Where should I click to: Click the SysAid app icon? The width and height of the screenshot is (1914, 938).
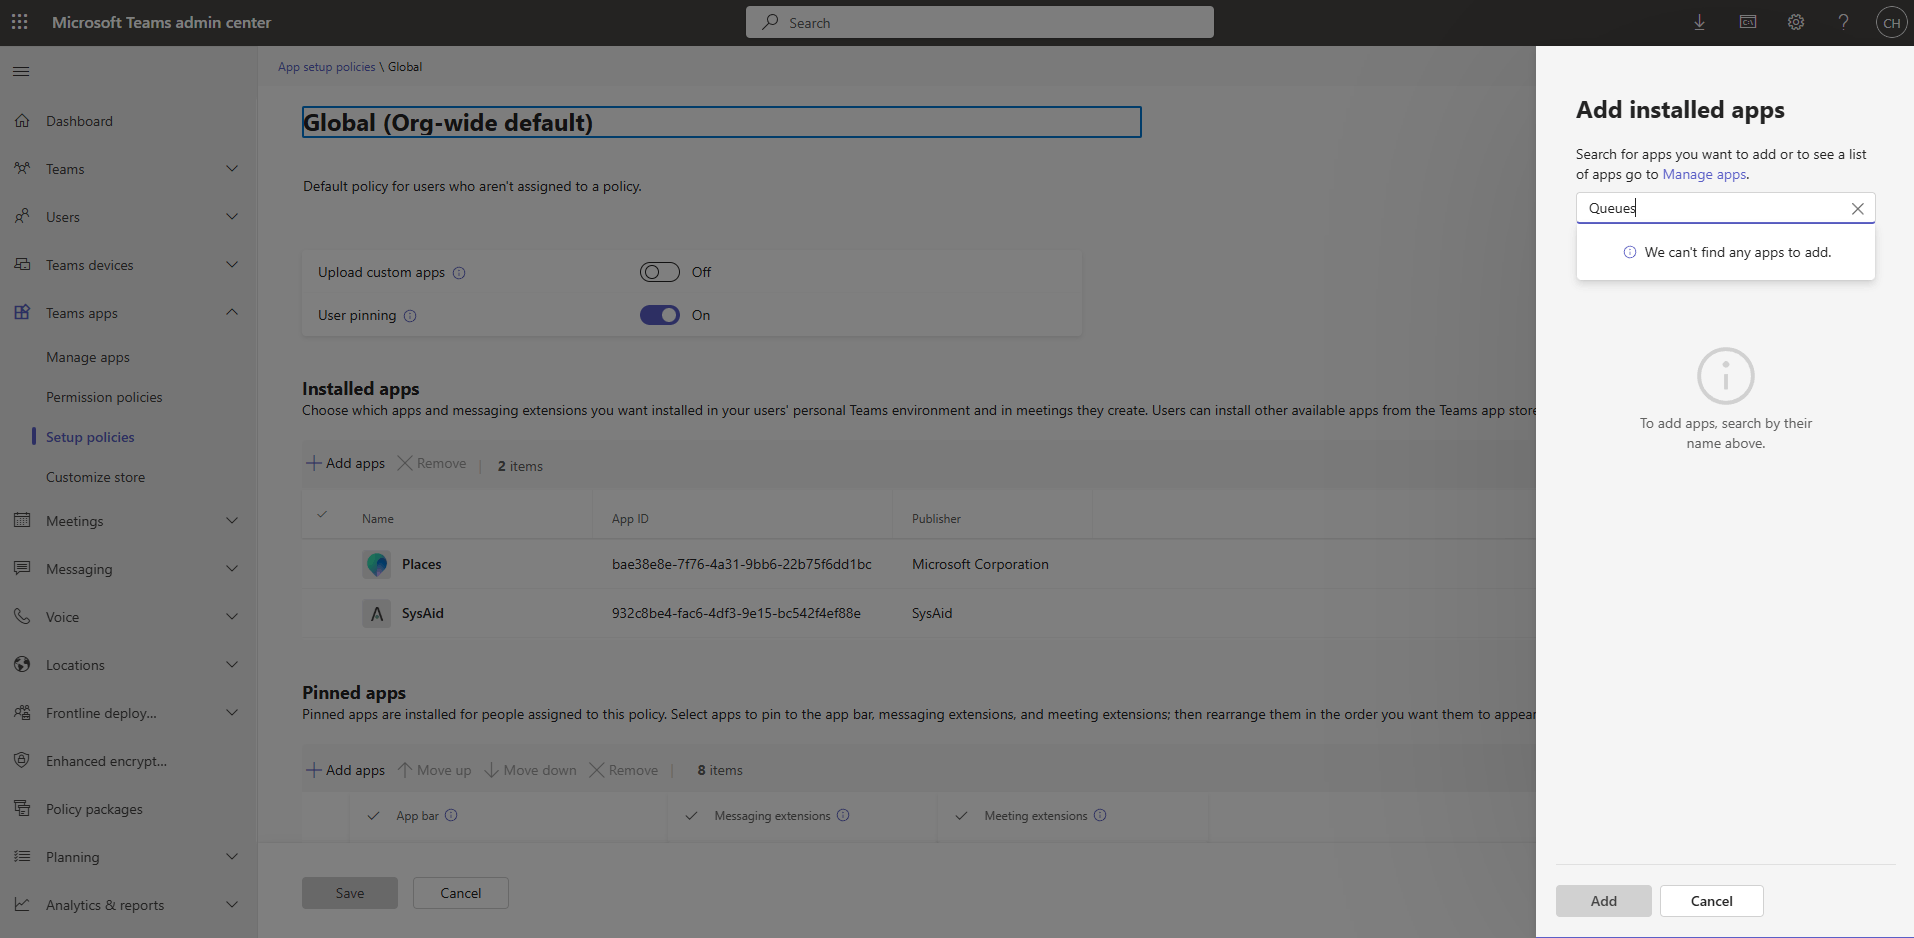click(376, 613)
